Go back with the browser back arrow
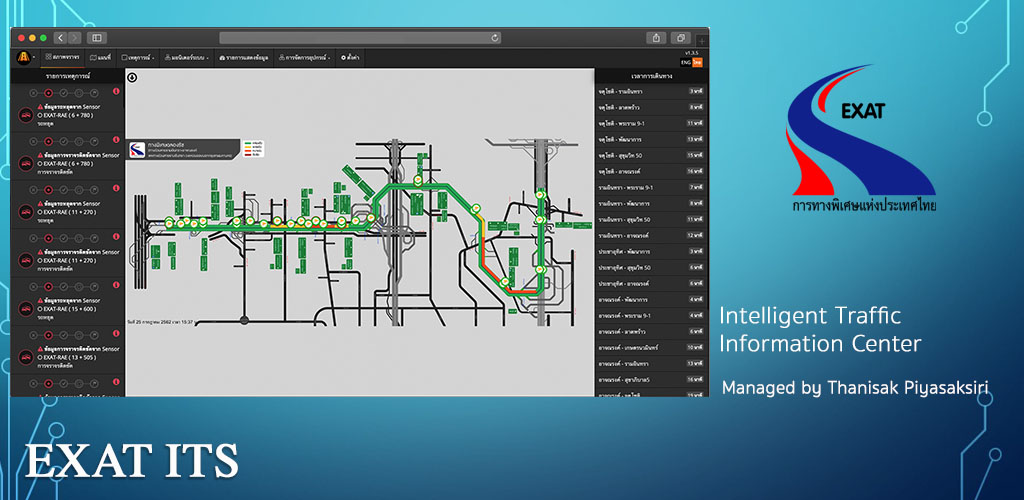Image resolution: width=1024 pixels, height=500 pixels. (61, 38)
